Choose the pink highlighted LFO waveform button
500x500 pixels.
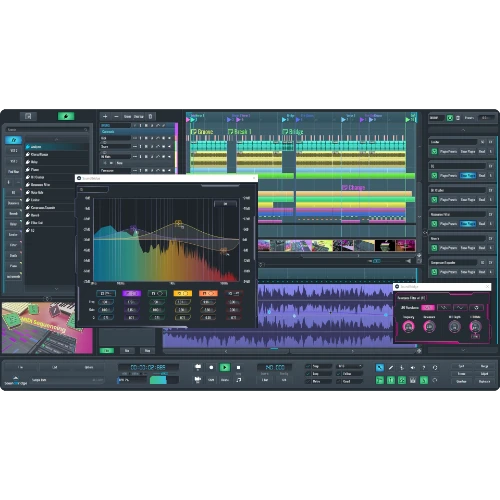pos(428,307)
